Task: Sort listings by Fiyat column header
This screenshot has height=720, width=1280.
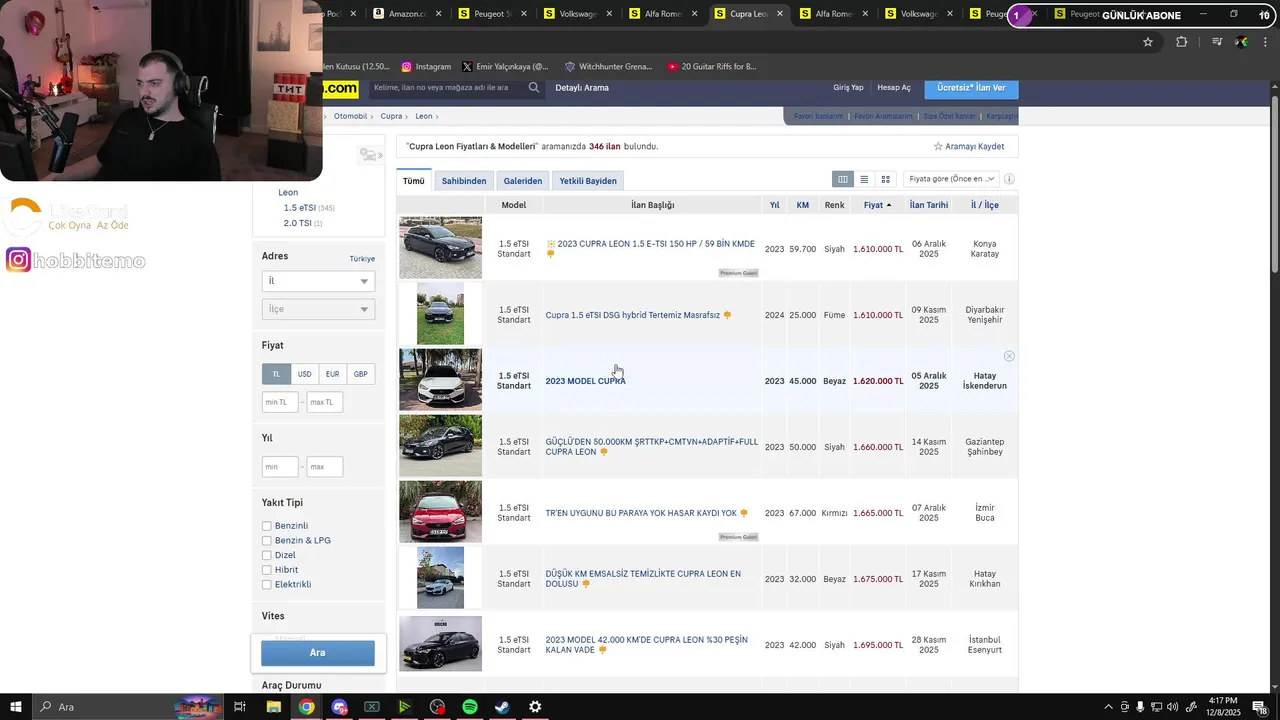Action: [877, 205]
